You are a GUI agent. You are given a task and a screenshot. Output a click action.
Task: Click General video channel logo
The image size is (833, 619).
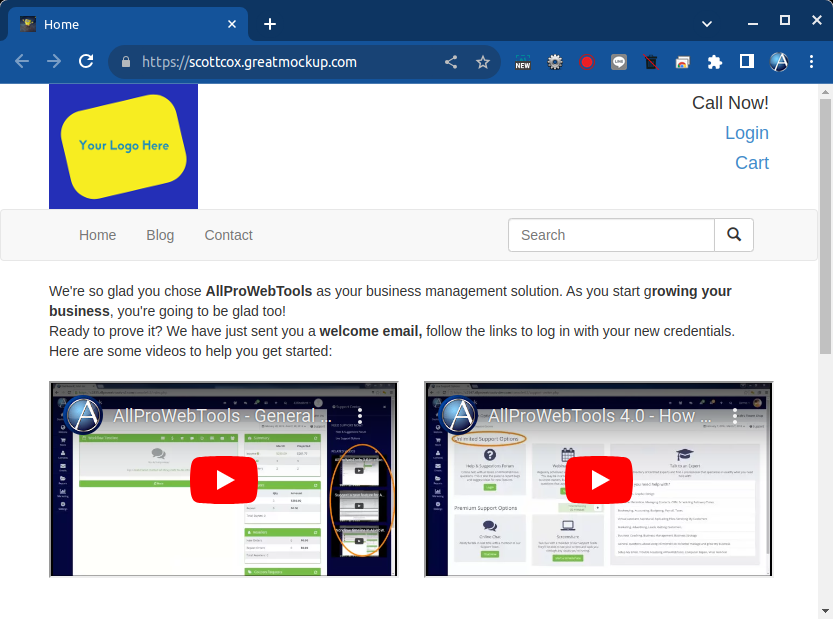click(x=83, y=415)
